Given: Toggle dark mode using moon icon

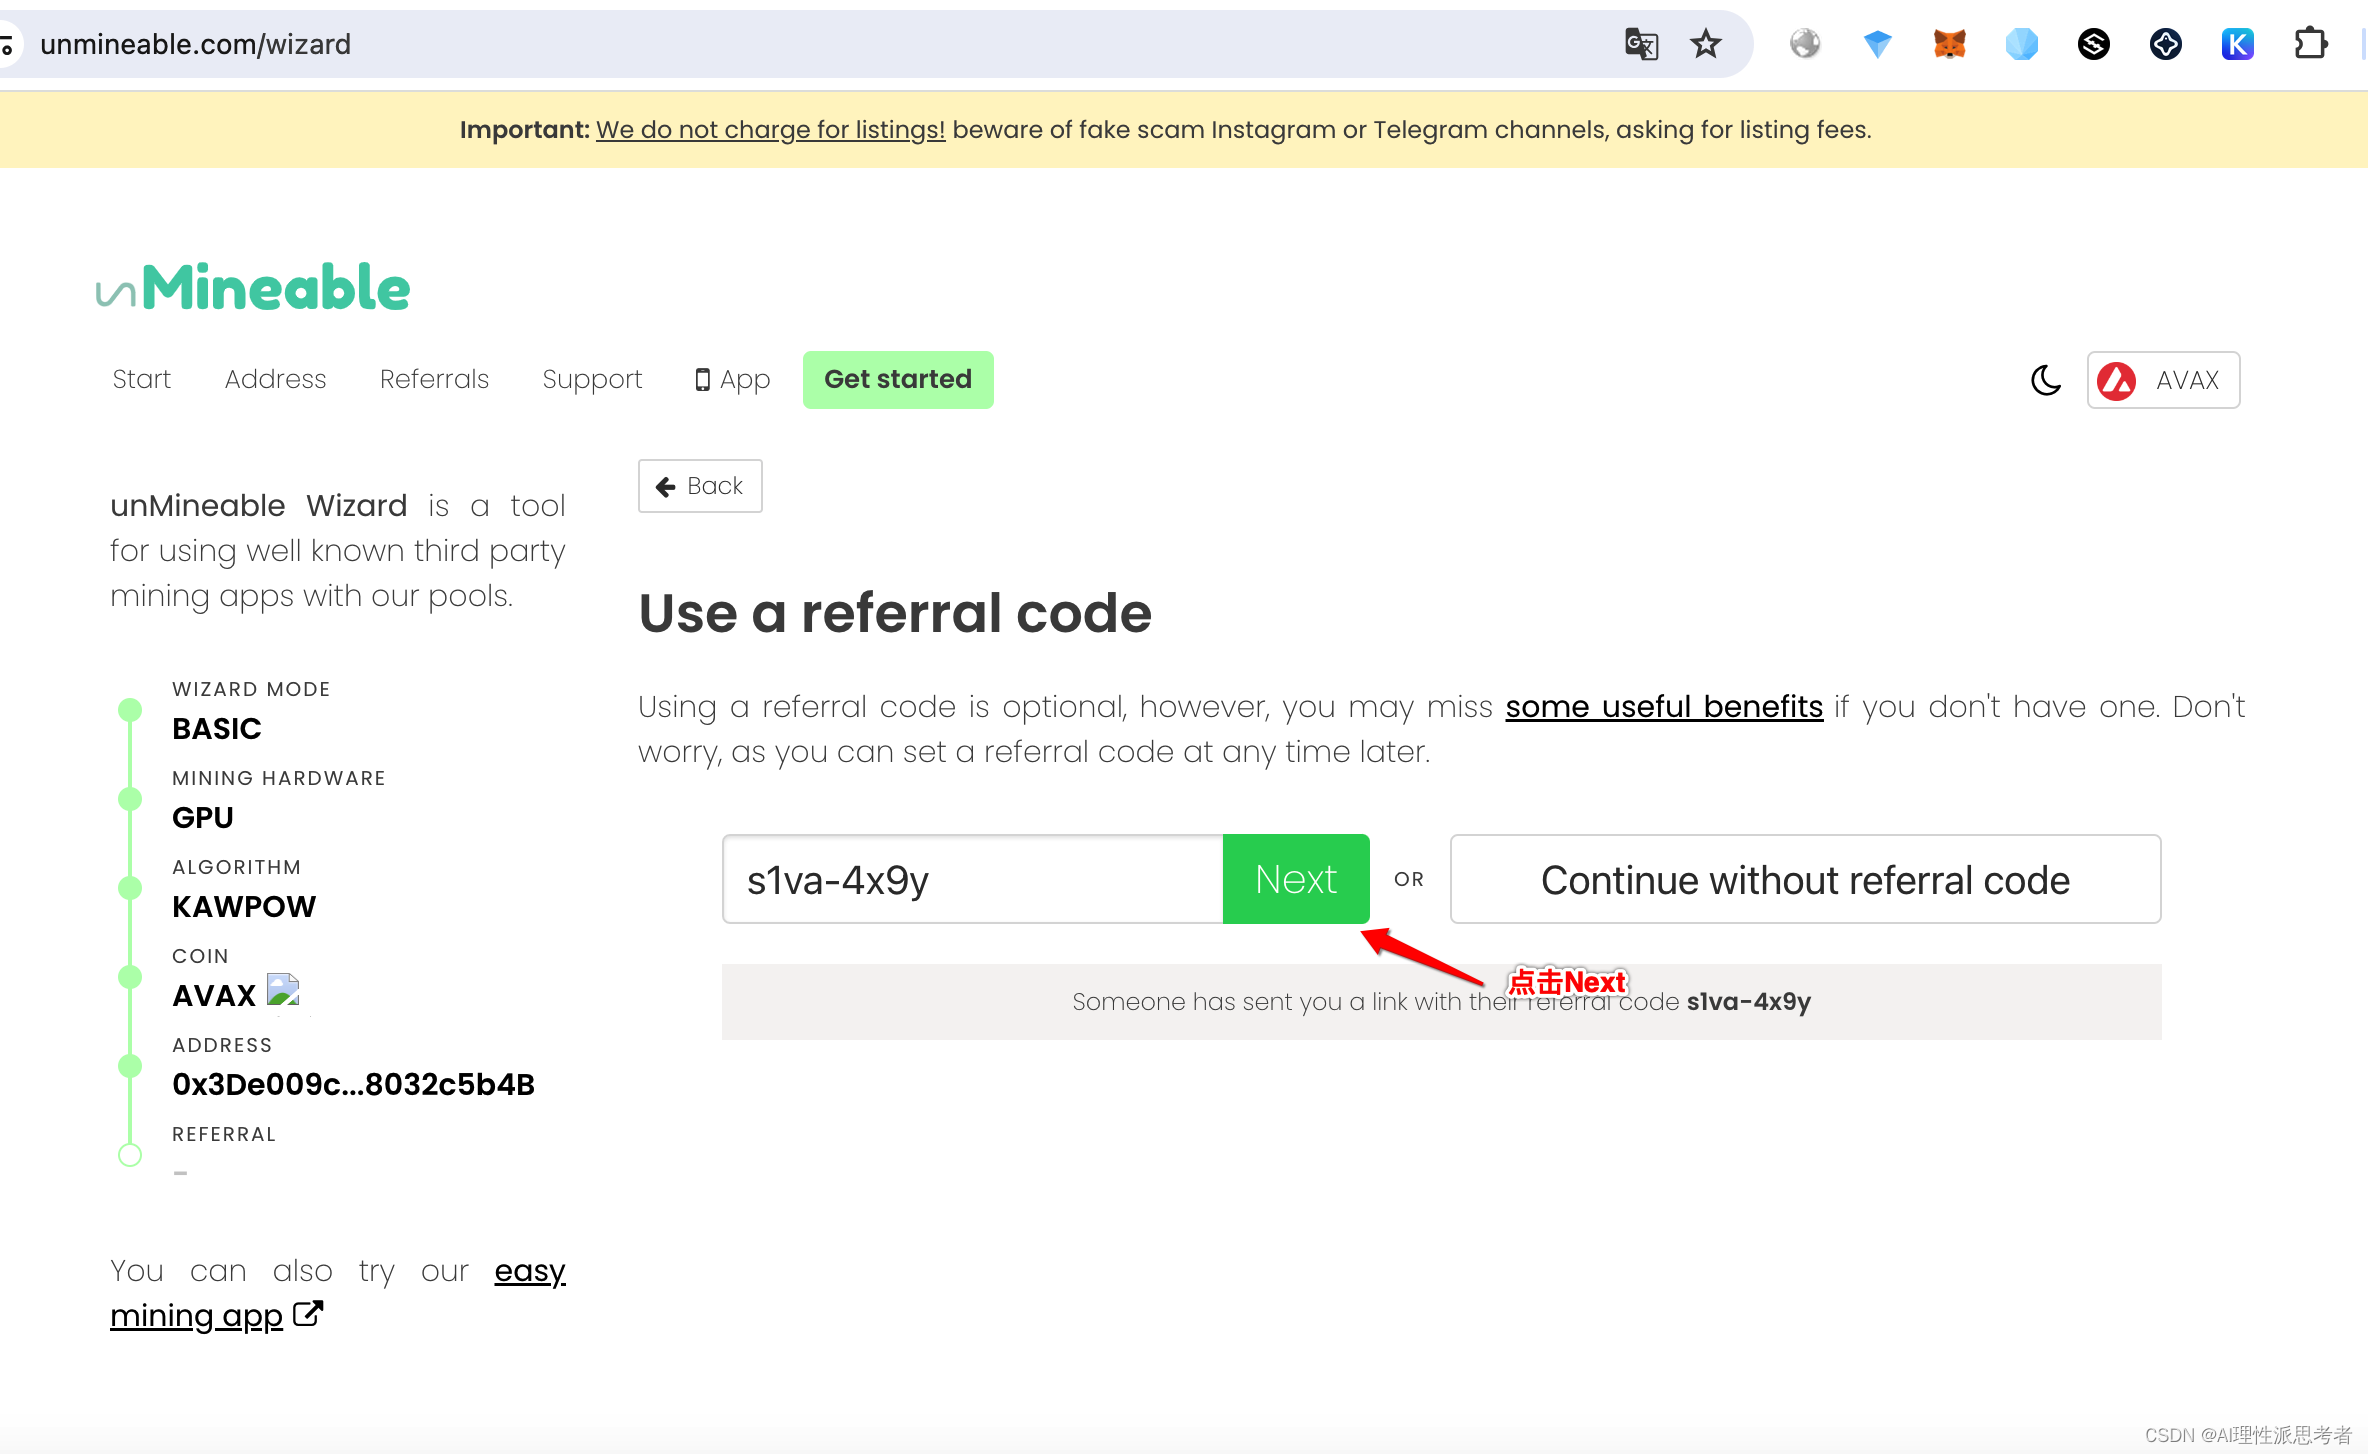Looking at the screenshot, I should pos(2047,380).
